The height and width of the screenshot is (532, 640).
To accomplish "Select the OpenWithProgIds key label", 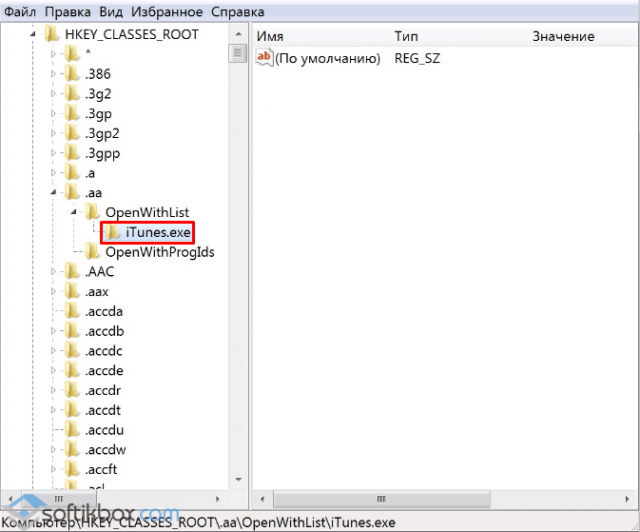I will pyautogui.click(x=160, y=252).
